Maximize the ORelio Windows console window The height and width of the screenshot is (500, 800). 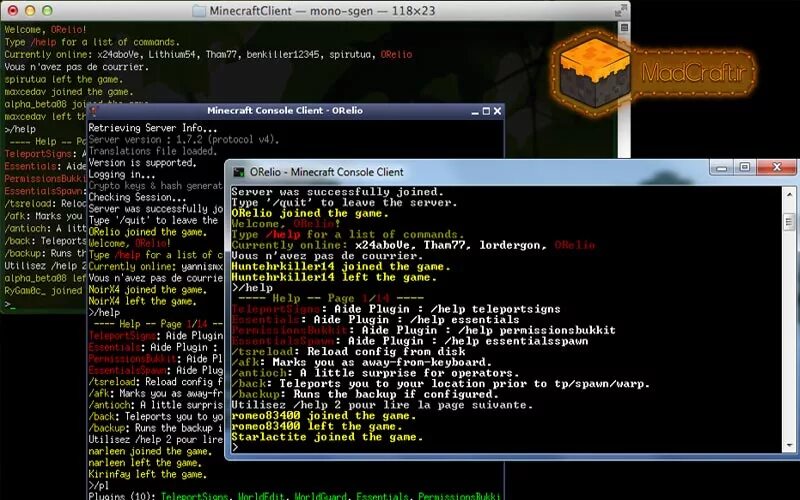[745, 167]
